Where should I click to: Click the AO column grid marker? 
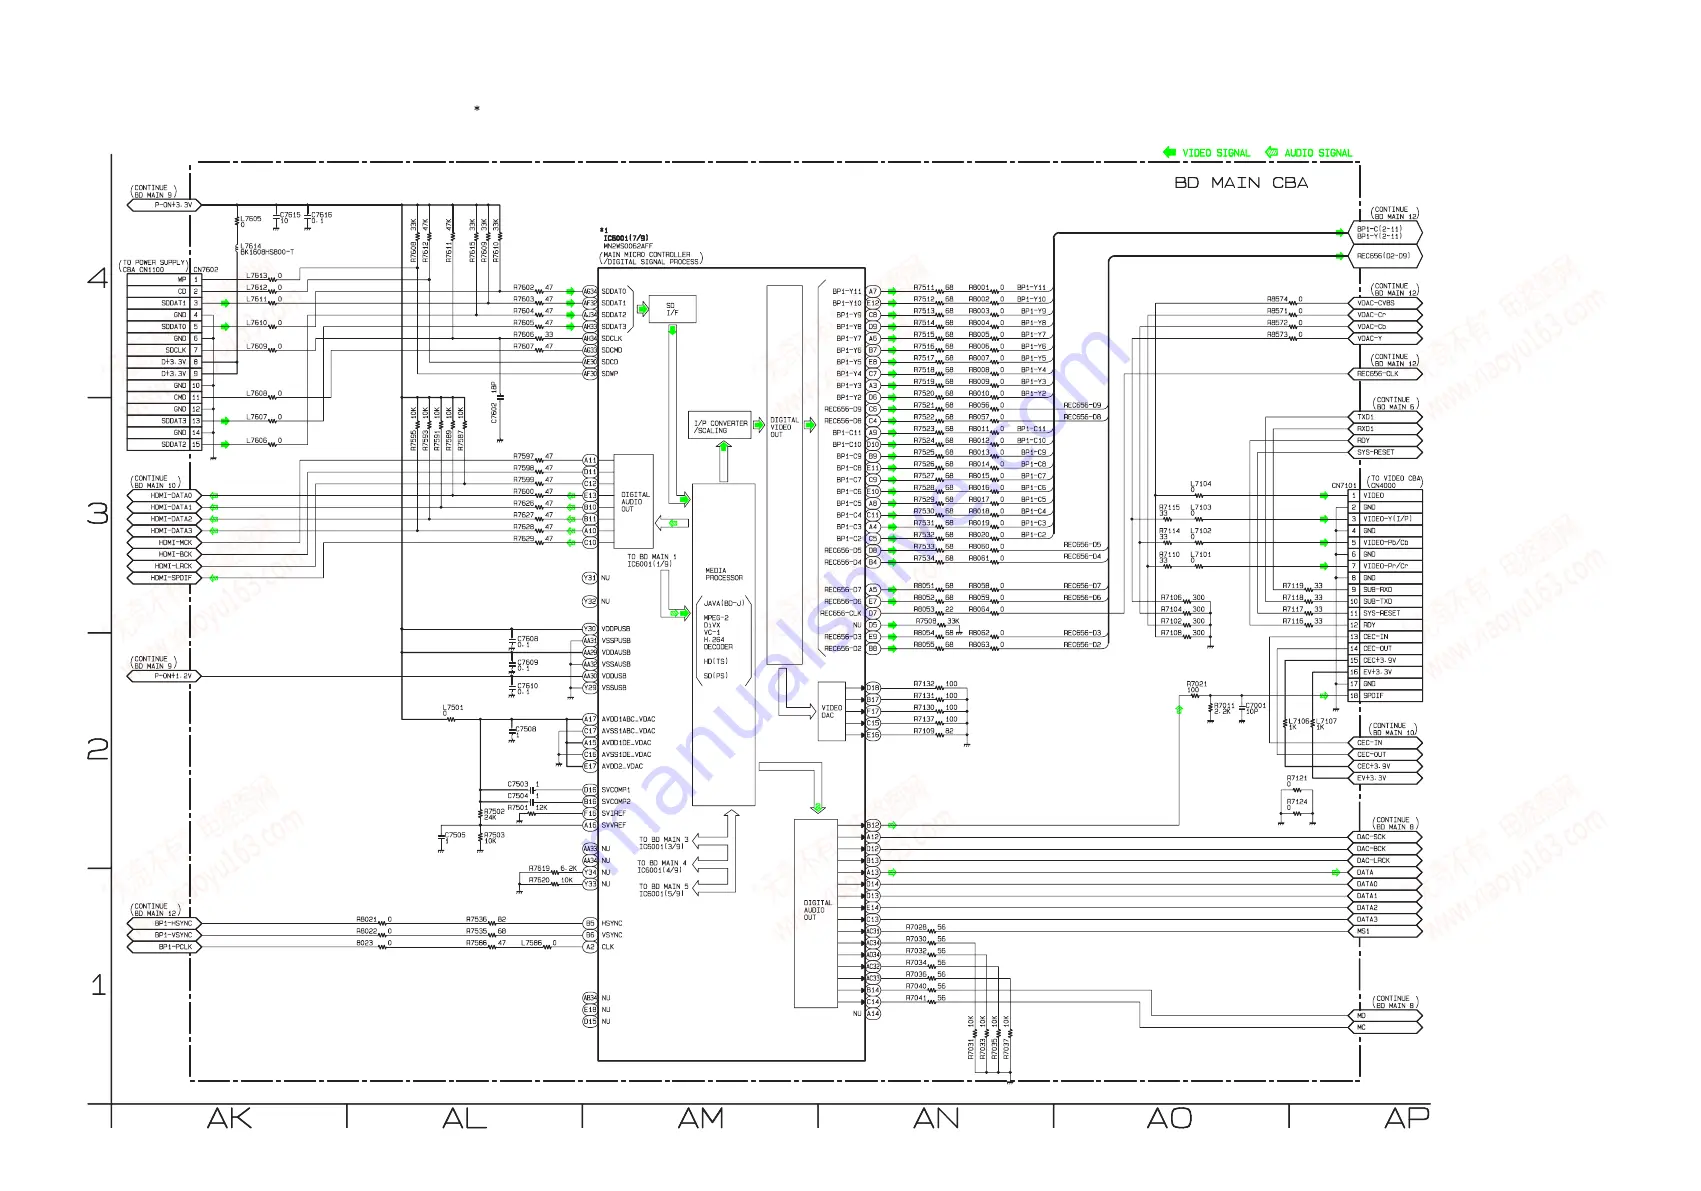coord(1170,1119)
